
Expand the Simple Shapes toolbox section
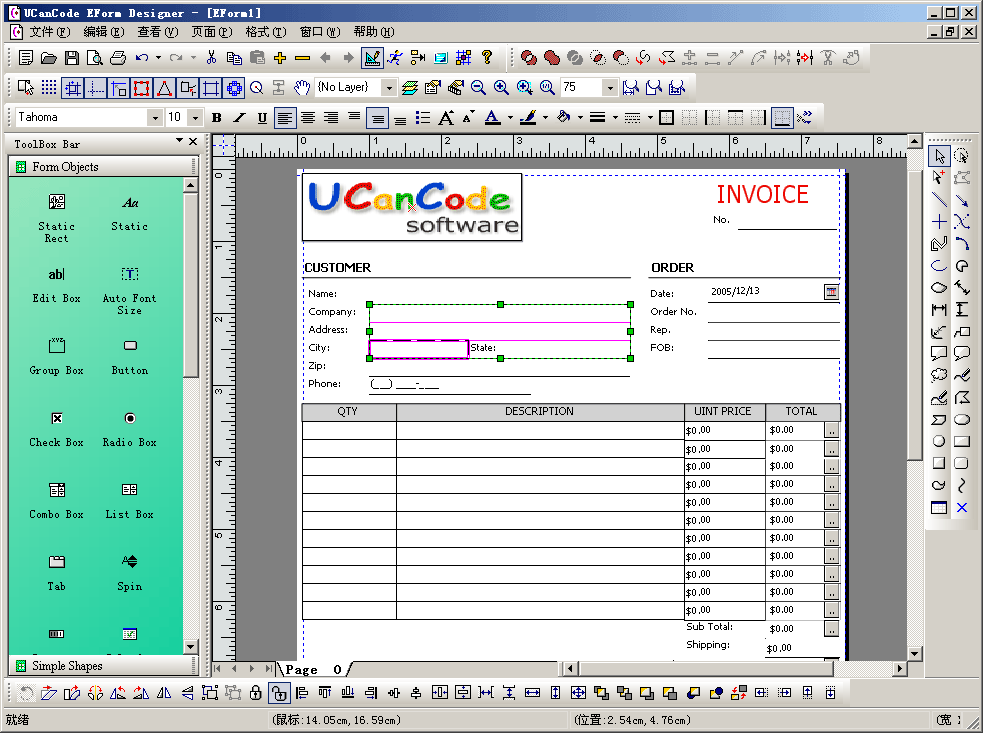[66, 666]
